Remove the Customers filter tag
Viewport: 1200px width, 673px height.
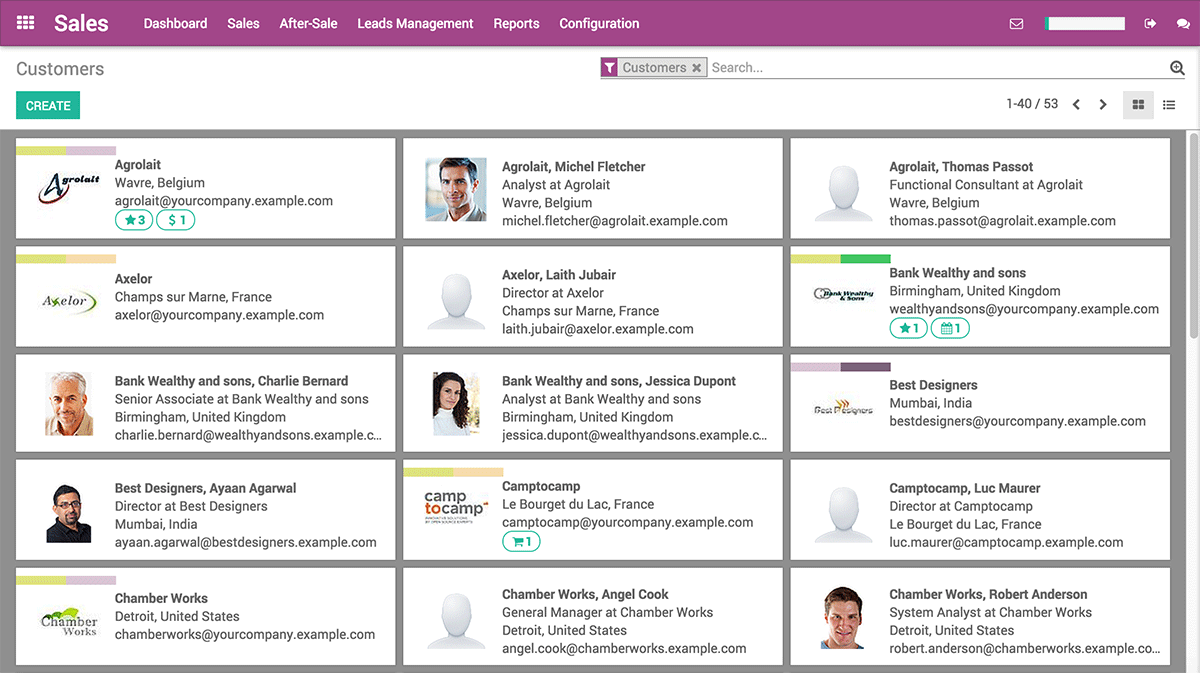click(697, 67)
